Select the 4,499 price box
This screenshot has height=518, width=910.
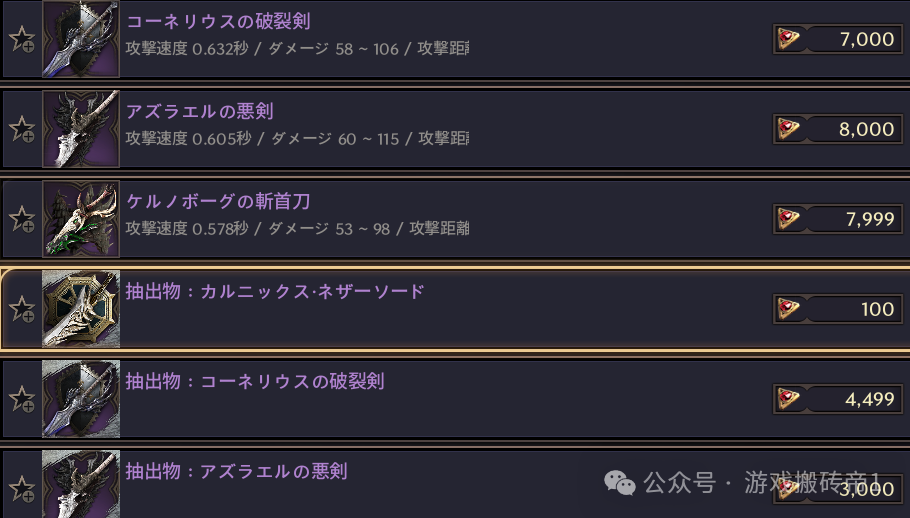click(838, 399)
